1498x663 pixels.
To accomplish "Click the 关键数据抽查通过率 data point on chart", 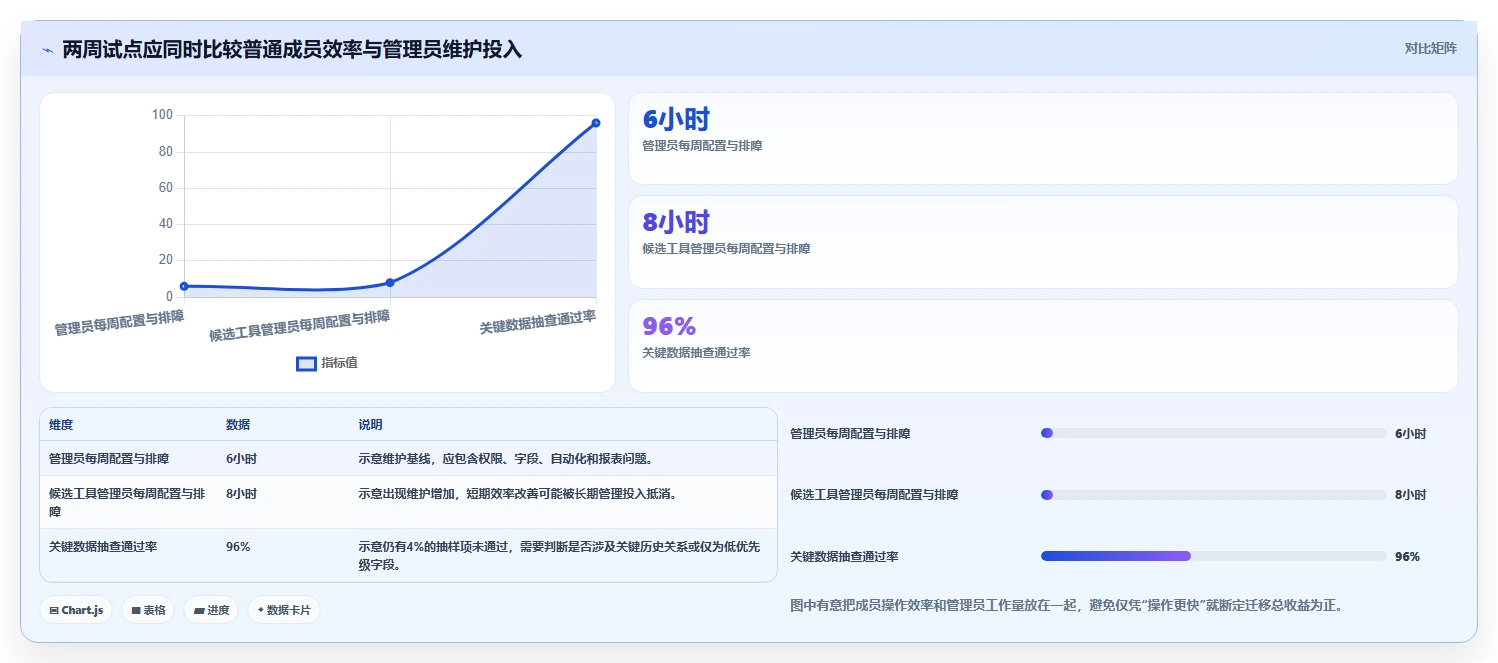I will (596, 123).
